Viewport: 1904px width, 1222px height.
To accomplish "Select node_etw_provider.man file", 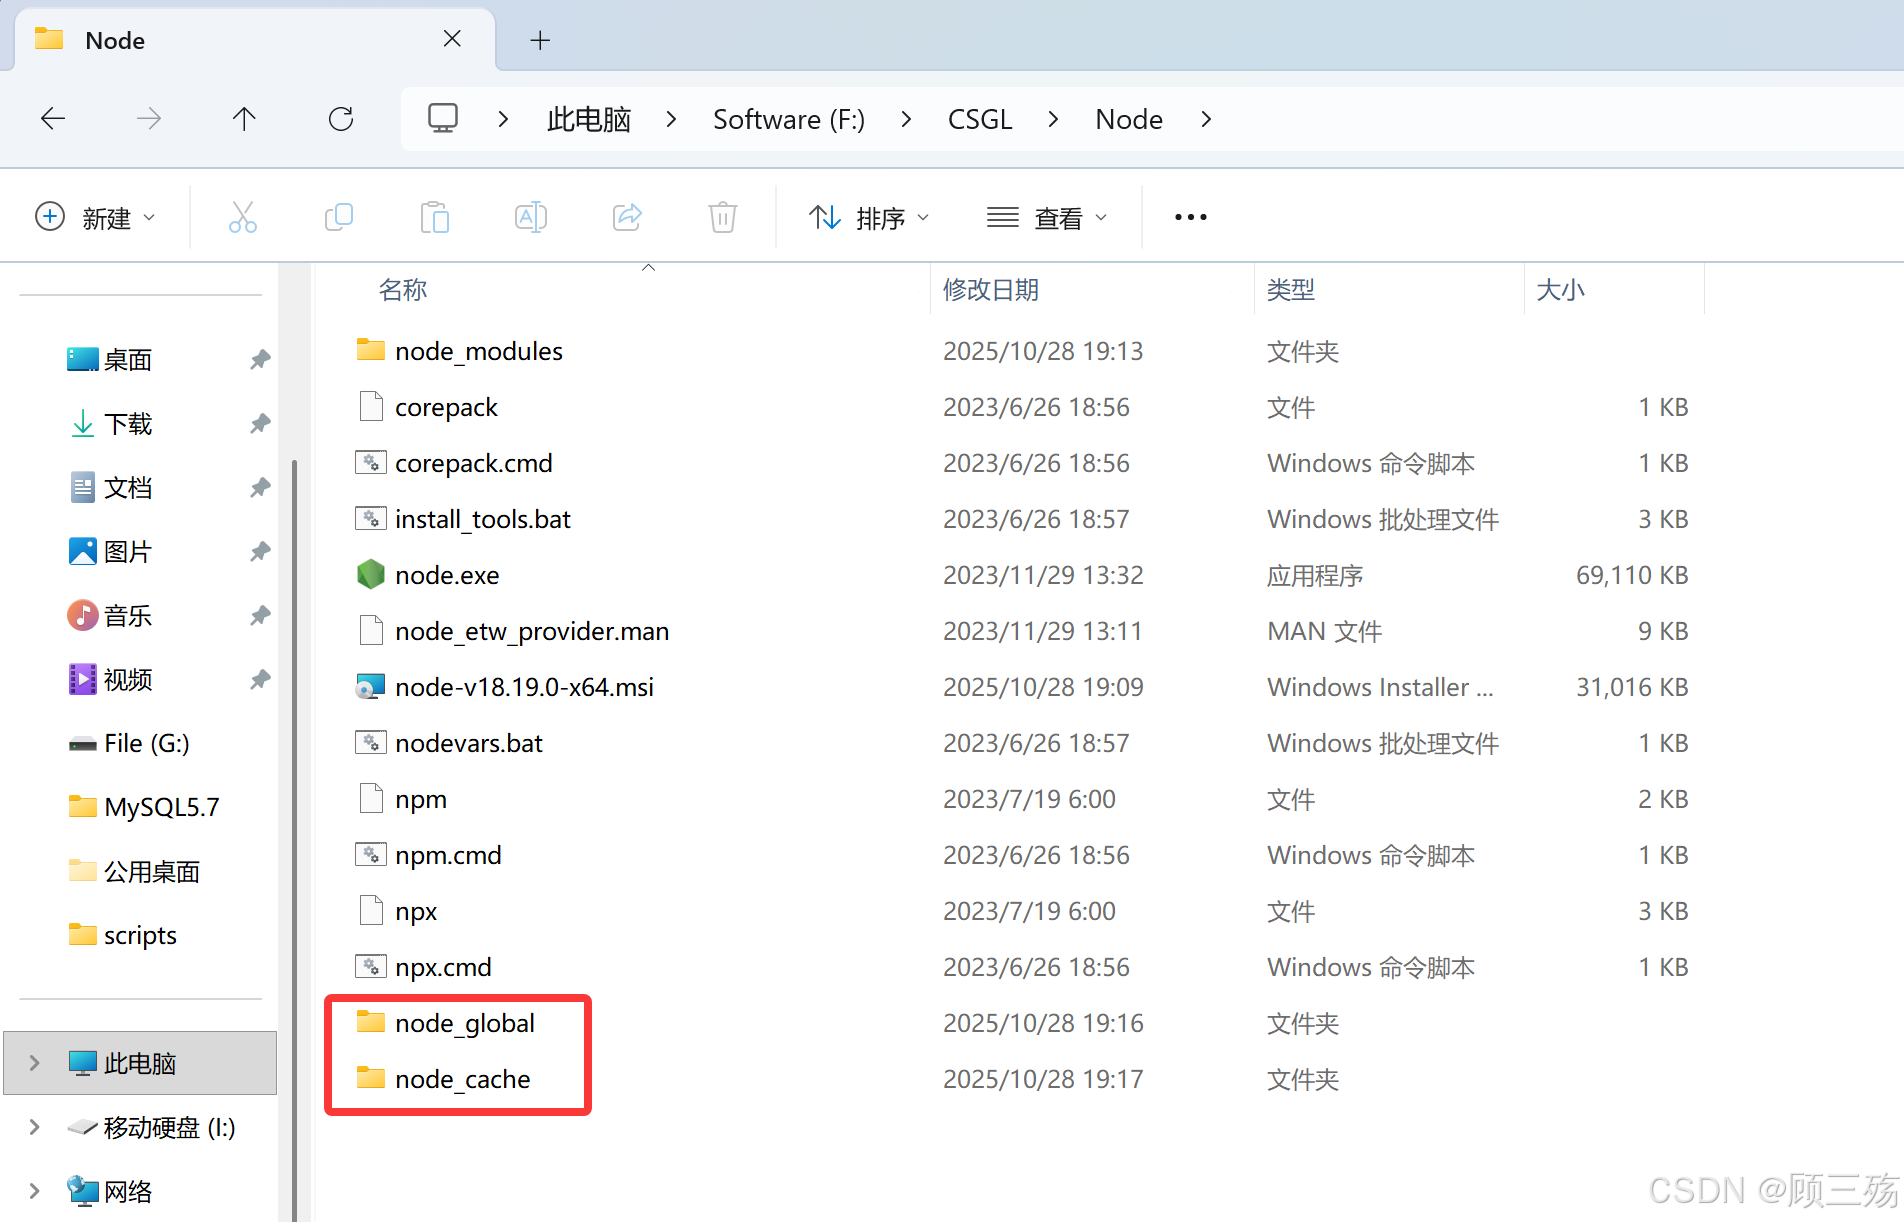I will [x=532, y=631].
